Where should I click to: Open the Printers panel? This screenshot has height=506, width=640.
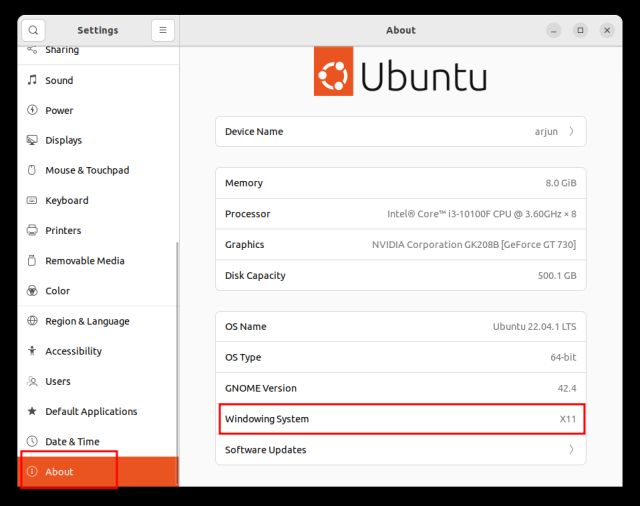click(98, 231)
